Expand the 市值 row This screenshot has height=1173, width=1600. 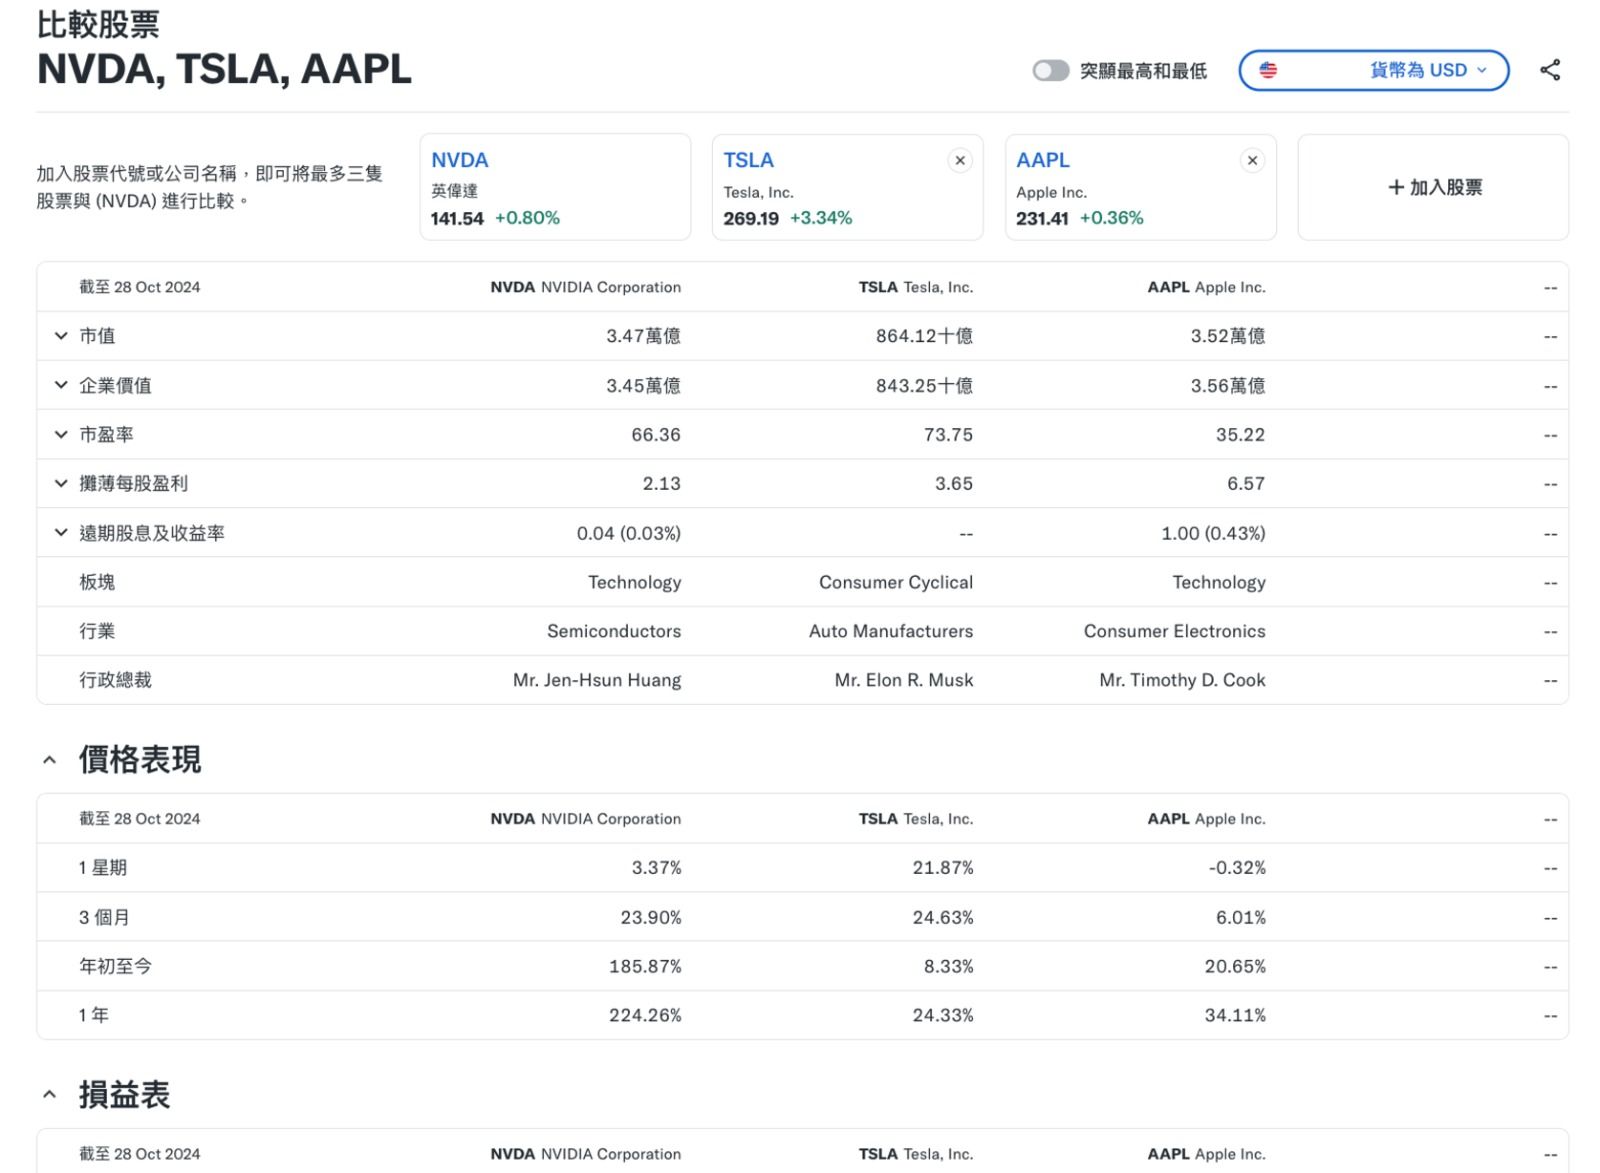pyautogui.click(x=61, y=336)
